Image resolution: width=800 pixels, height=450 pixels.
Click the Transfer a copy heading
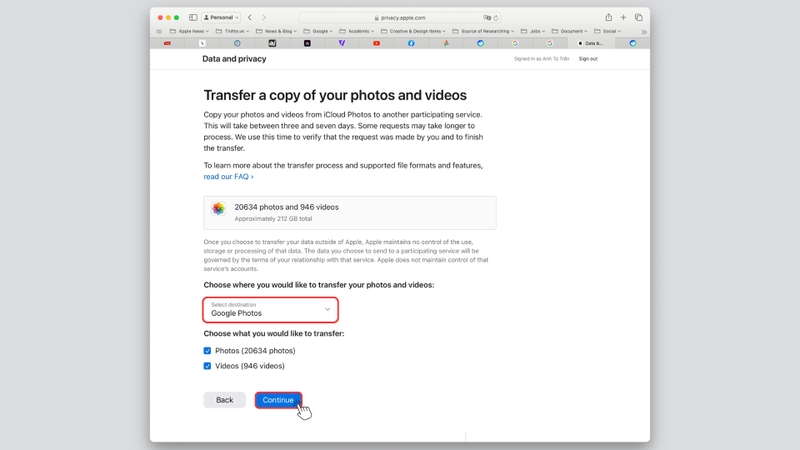pos(335,95)
